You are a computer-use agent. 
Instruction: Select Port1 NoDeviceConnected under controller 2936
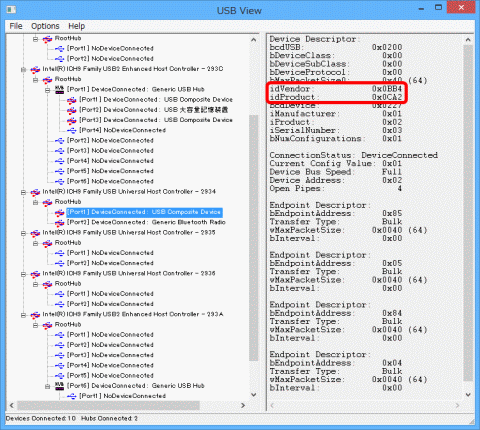pyautogui.click(x=110, y=294)
